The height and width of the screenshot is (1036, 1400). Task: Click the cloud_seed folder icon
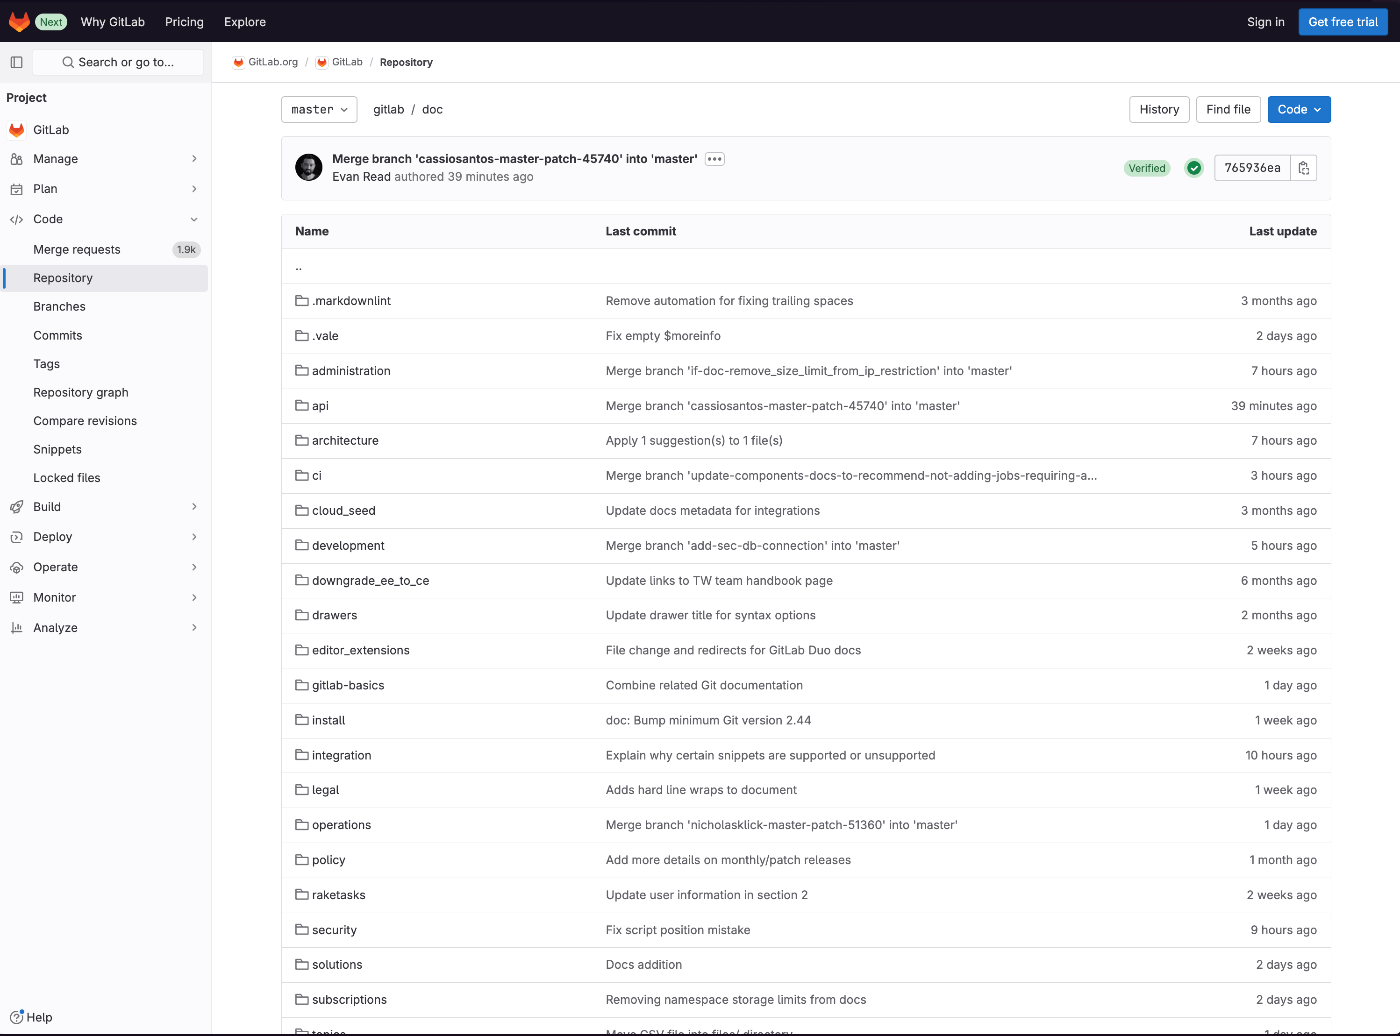click(x=302, y=511)
